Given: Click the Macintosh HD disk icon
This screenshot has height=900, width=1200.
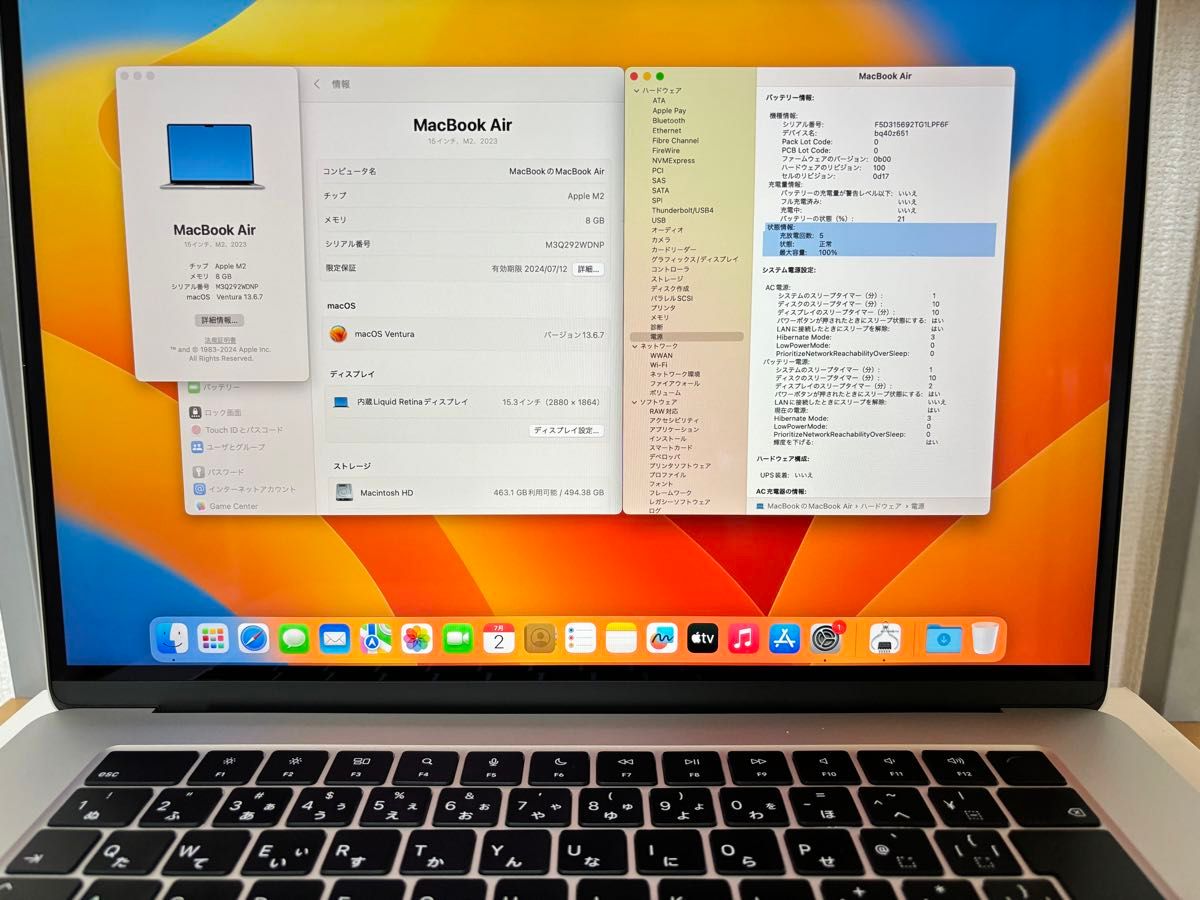Looking at the screenshot, I should 344,492.
